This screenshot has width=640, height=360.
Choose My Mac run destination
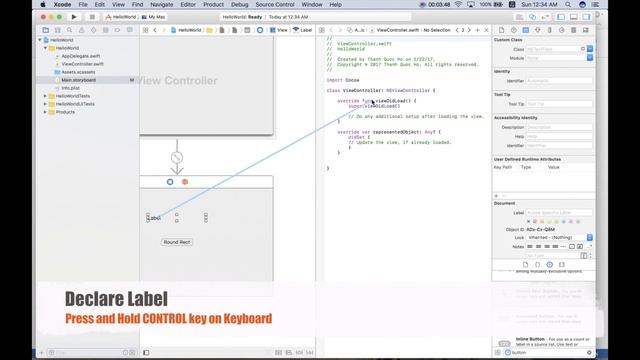pyautogui.click(x=153, y=17)
